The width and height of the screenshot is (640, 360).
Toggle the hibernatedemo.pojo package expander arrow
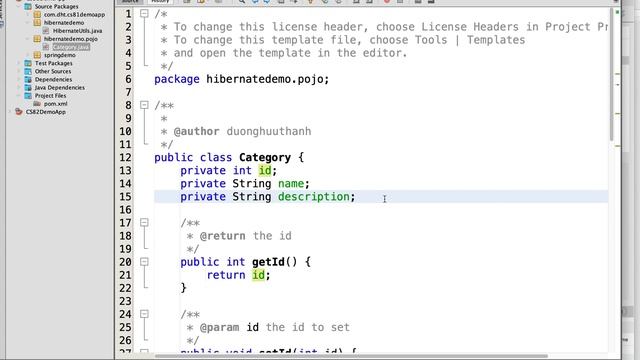tap(28, 39)
